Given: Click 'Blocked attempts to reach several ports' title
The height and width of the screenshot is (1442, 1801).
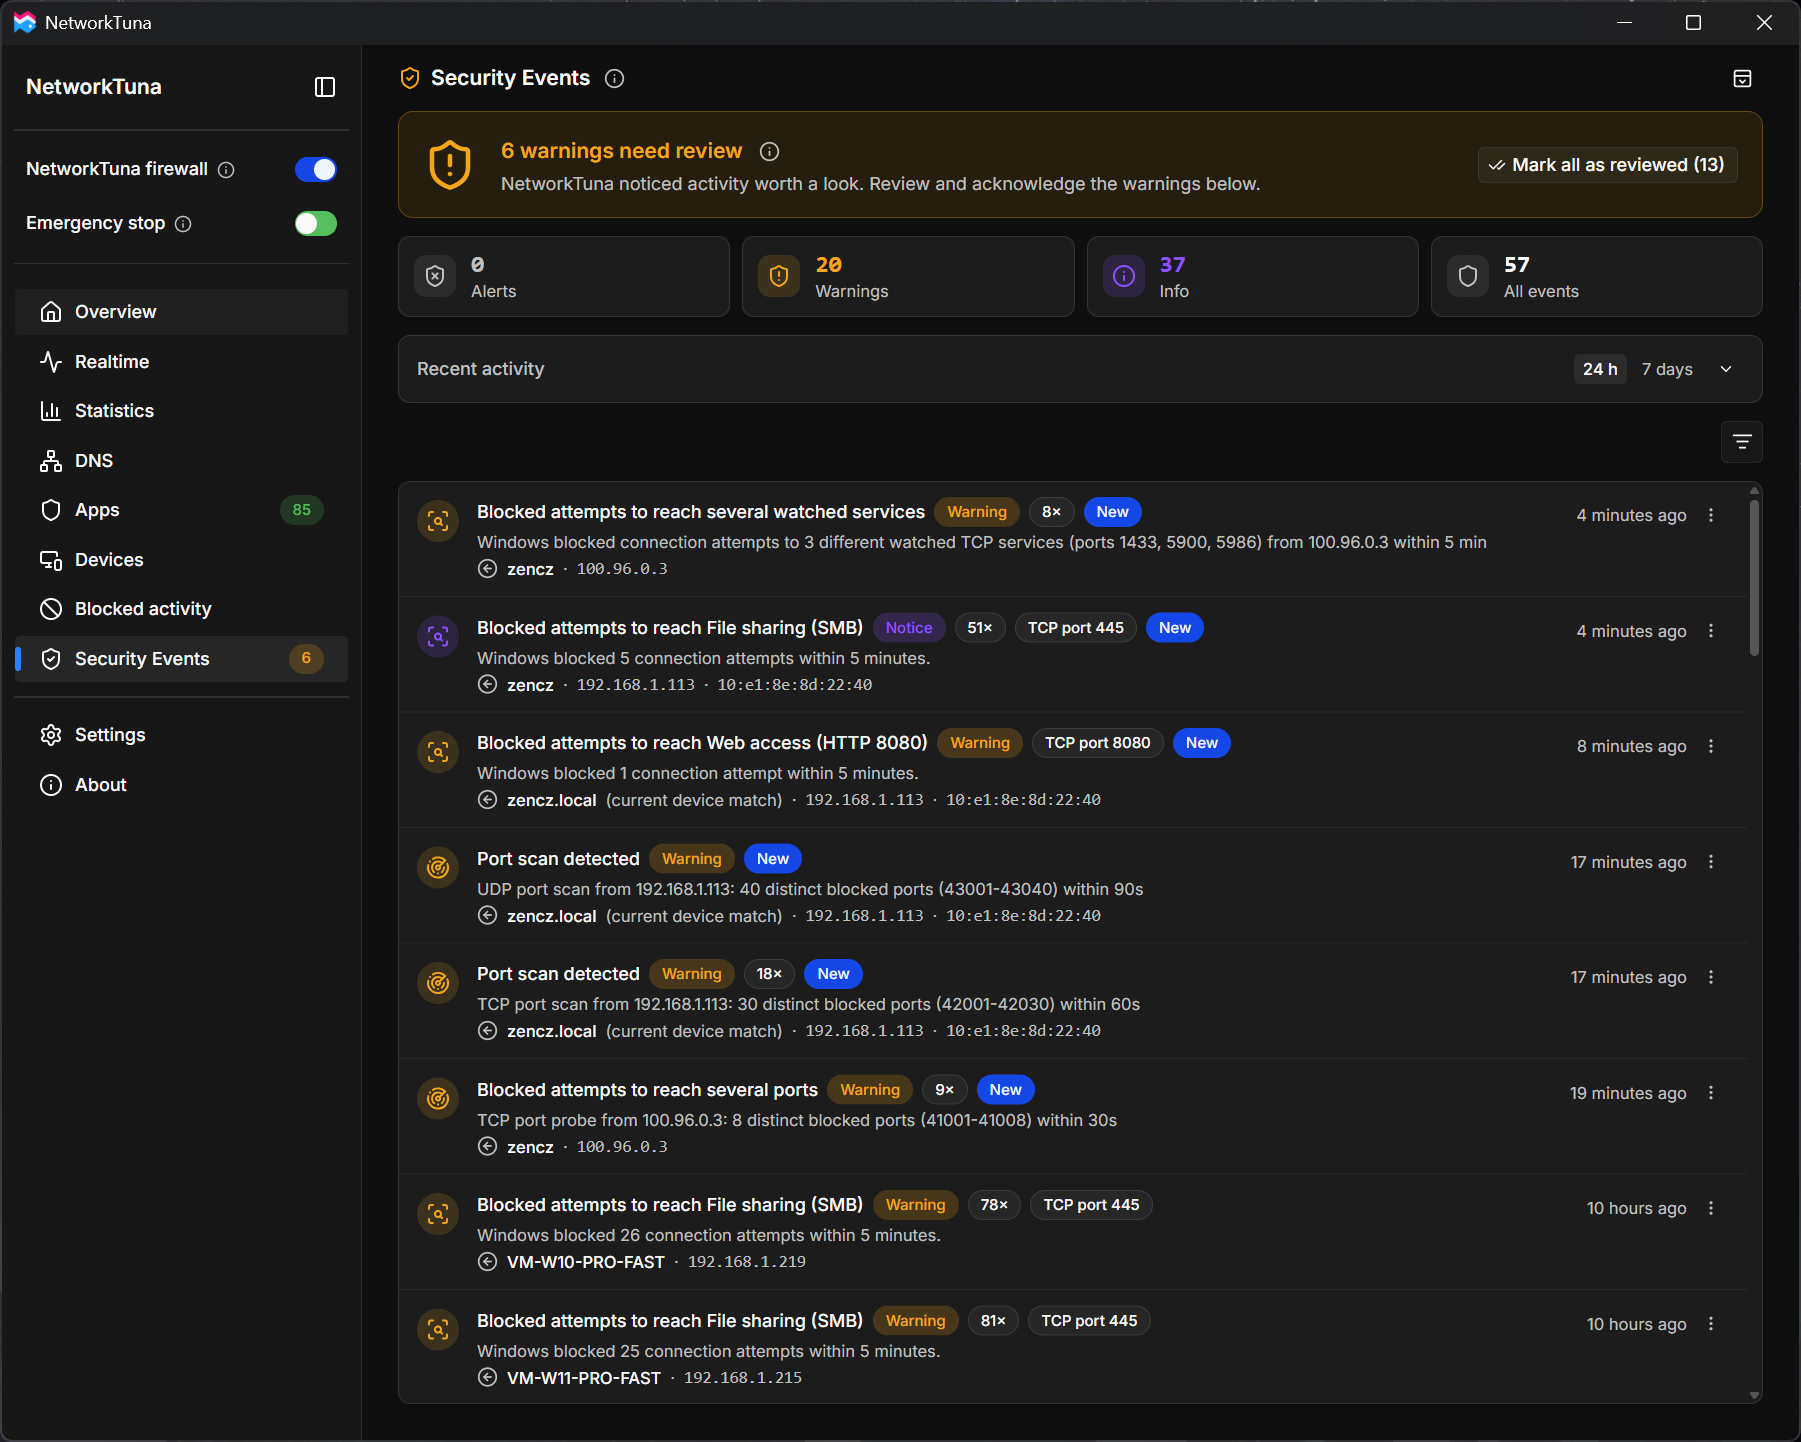Looking at the screenshot, I should pyautogui.click(x=647, y=1090).
